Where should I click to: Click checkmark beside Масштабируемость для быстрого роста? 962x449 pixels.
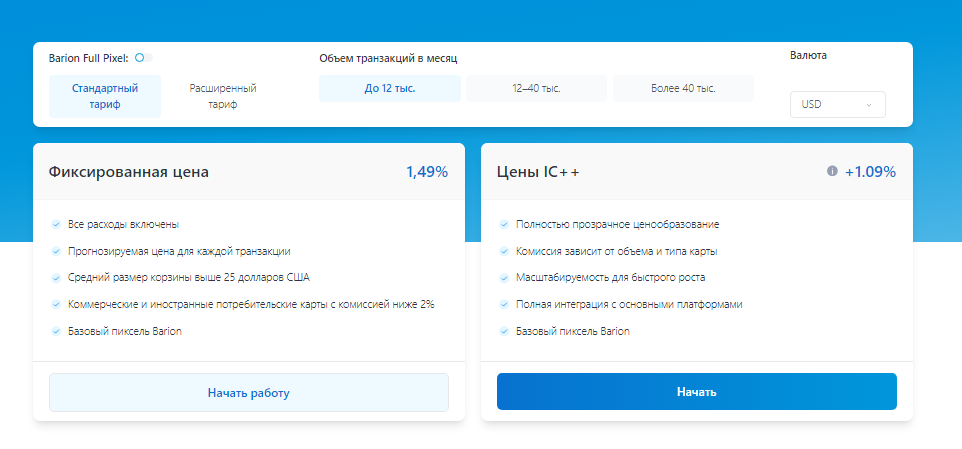tap(504, 278)
